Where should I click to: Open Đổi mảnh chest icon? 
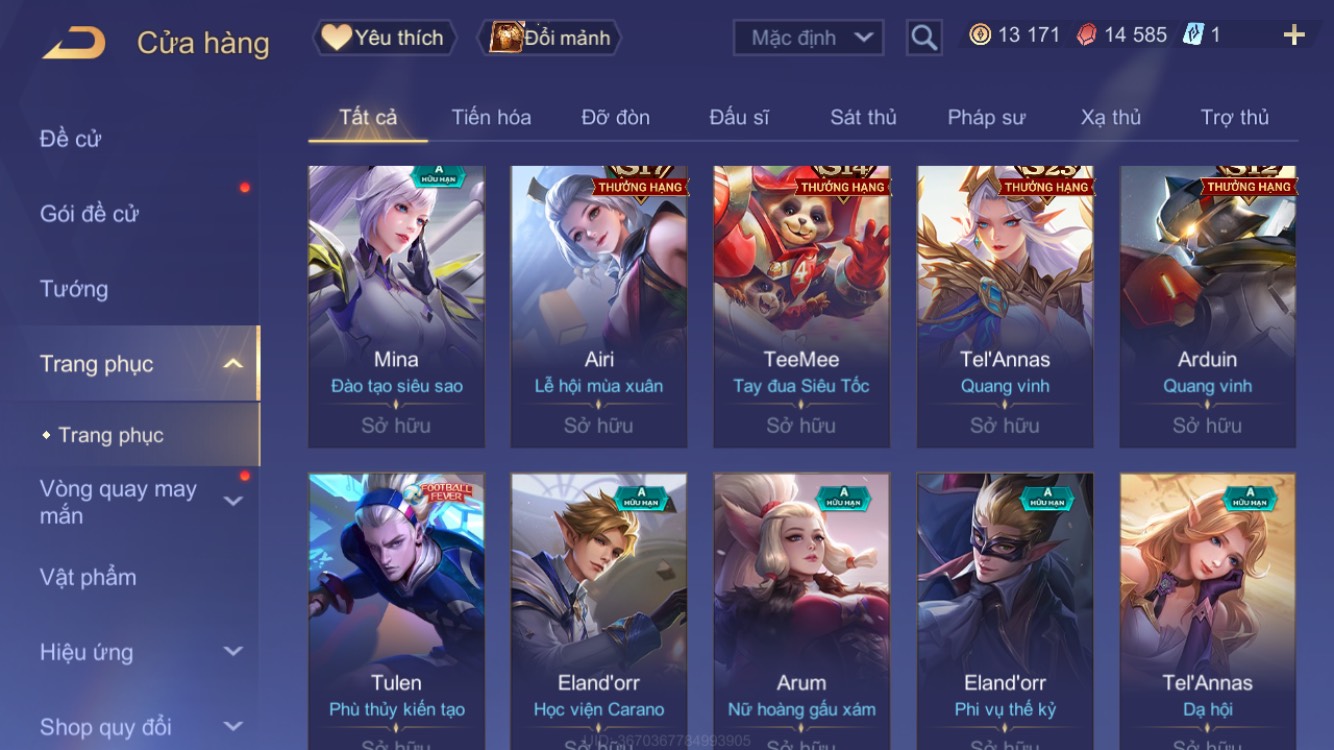507,37
